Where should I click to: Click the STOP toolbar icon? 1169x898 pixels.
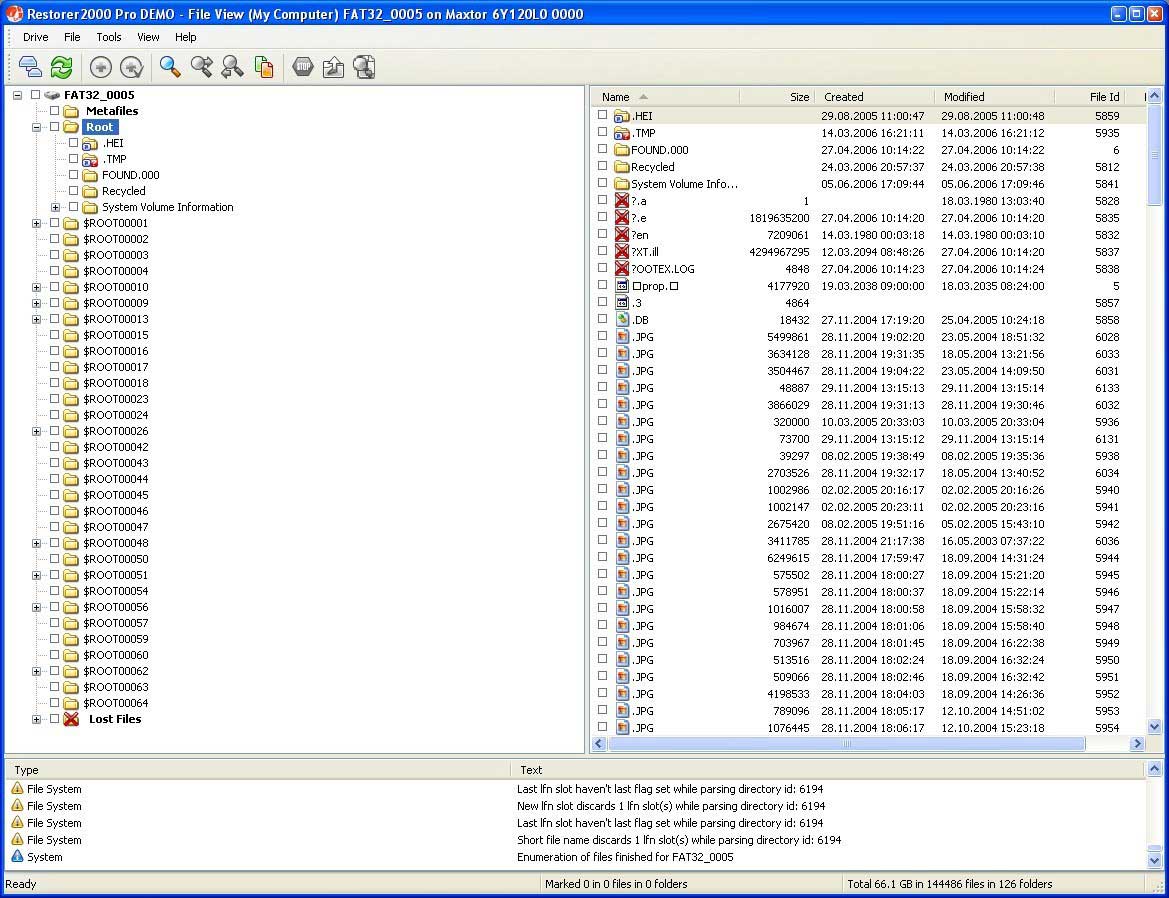tap(303, 67)
